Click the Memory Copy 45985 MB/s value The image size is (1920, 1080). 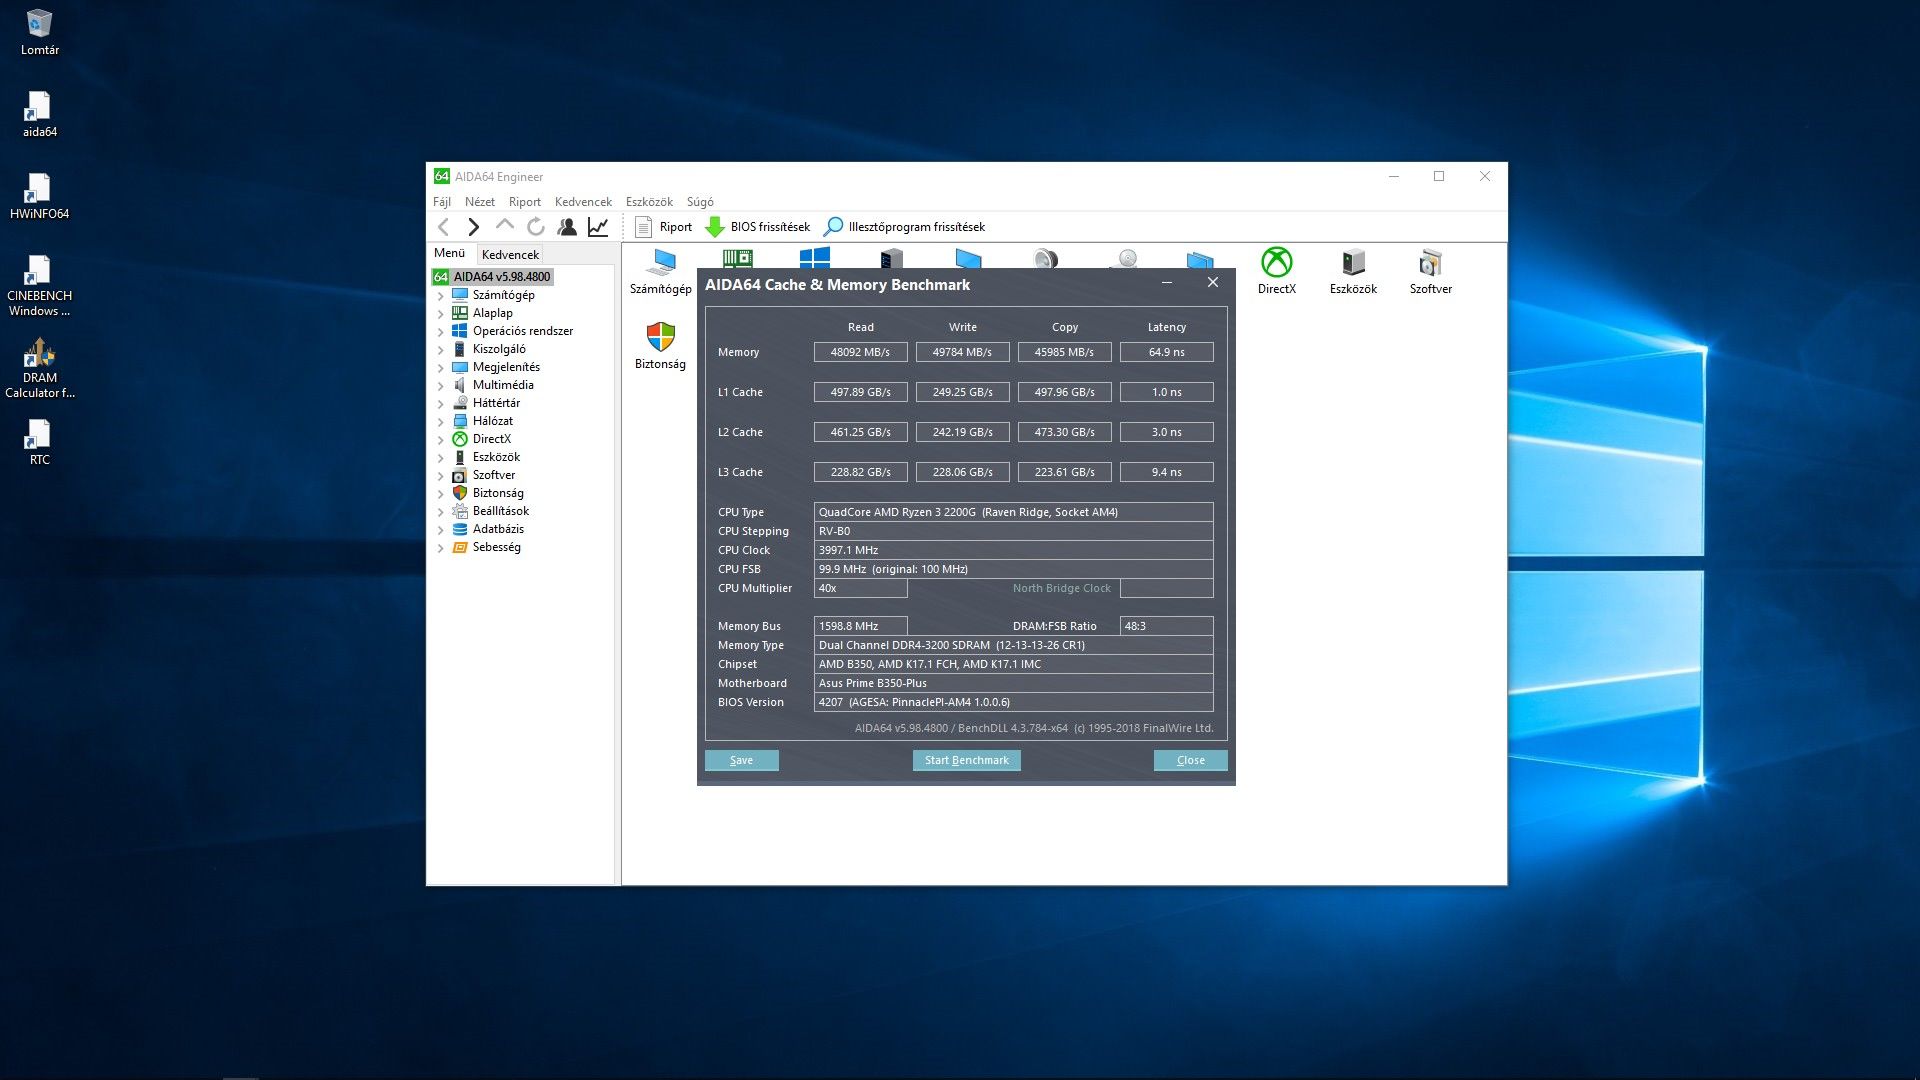coord(1065,352)
